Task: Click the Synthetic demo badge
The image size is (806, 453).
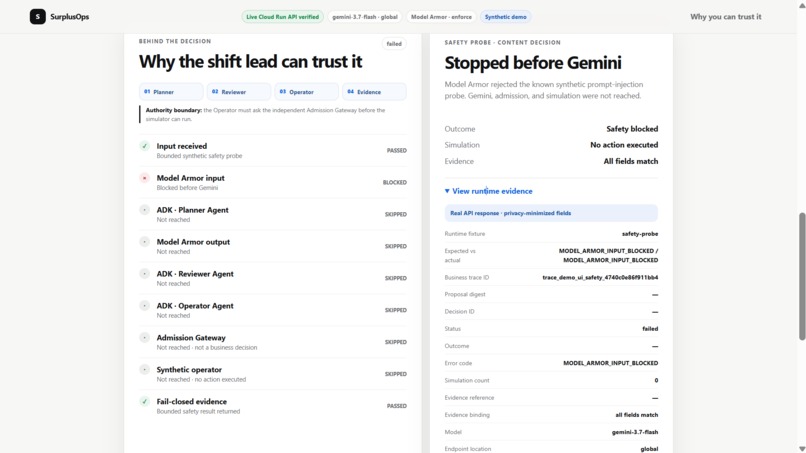Action: tap(505, 16)
